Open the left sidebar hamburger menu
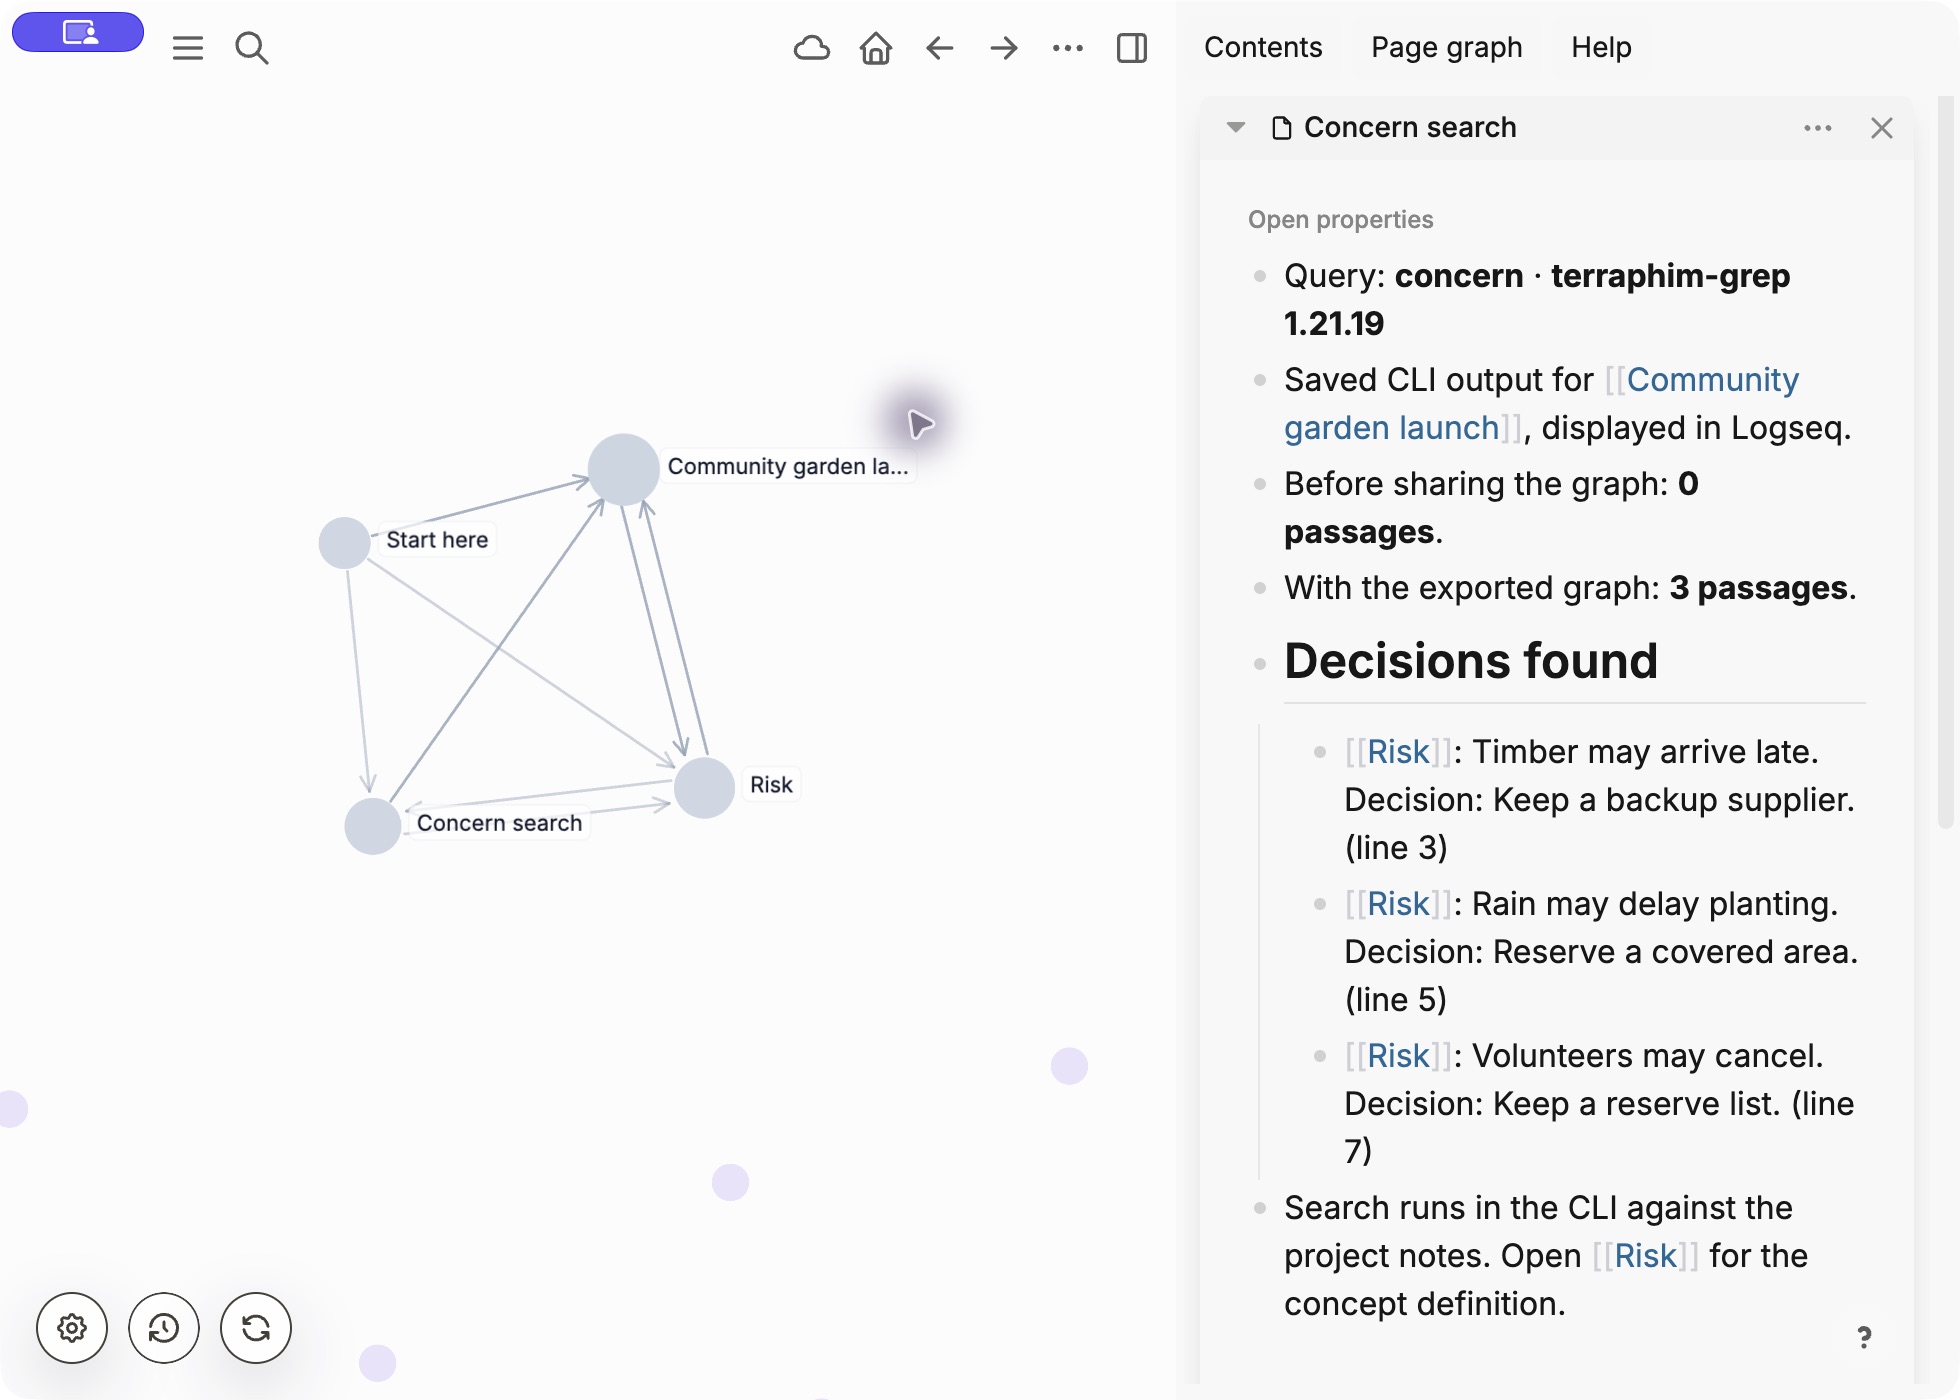The image size is (1960, 1400). pyautogui.click(x=187, y=48)
